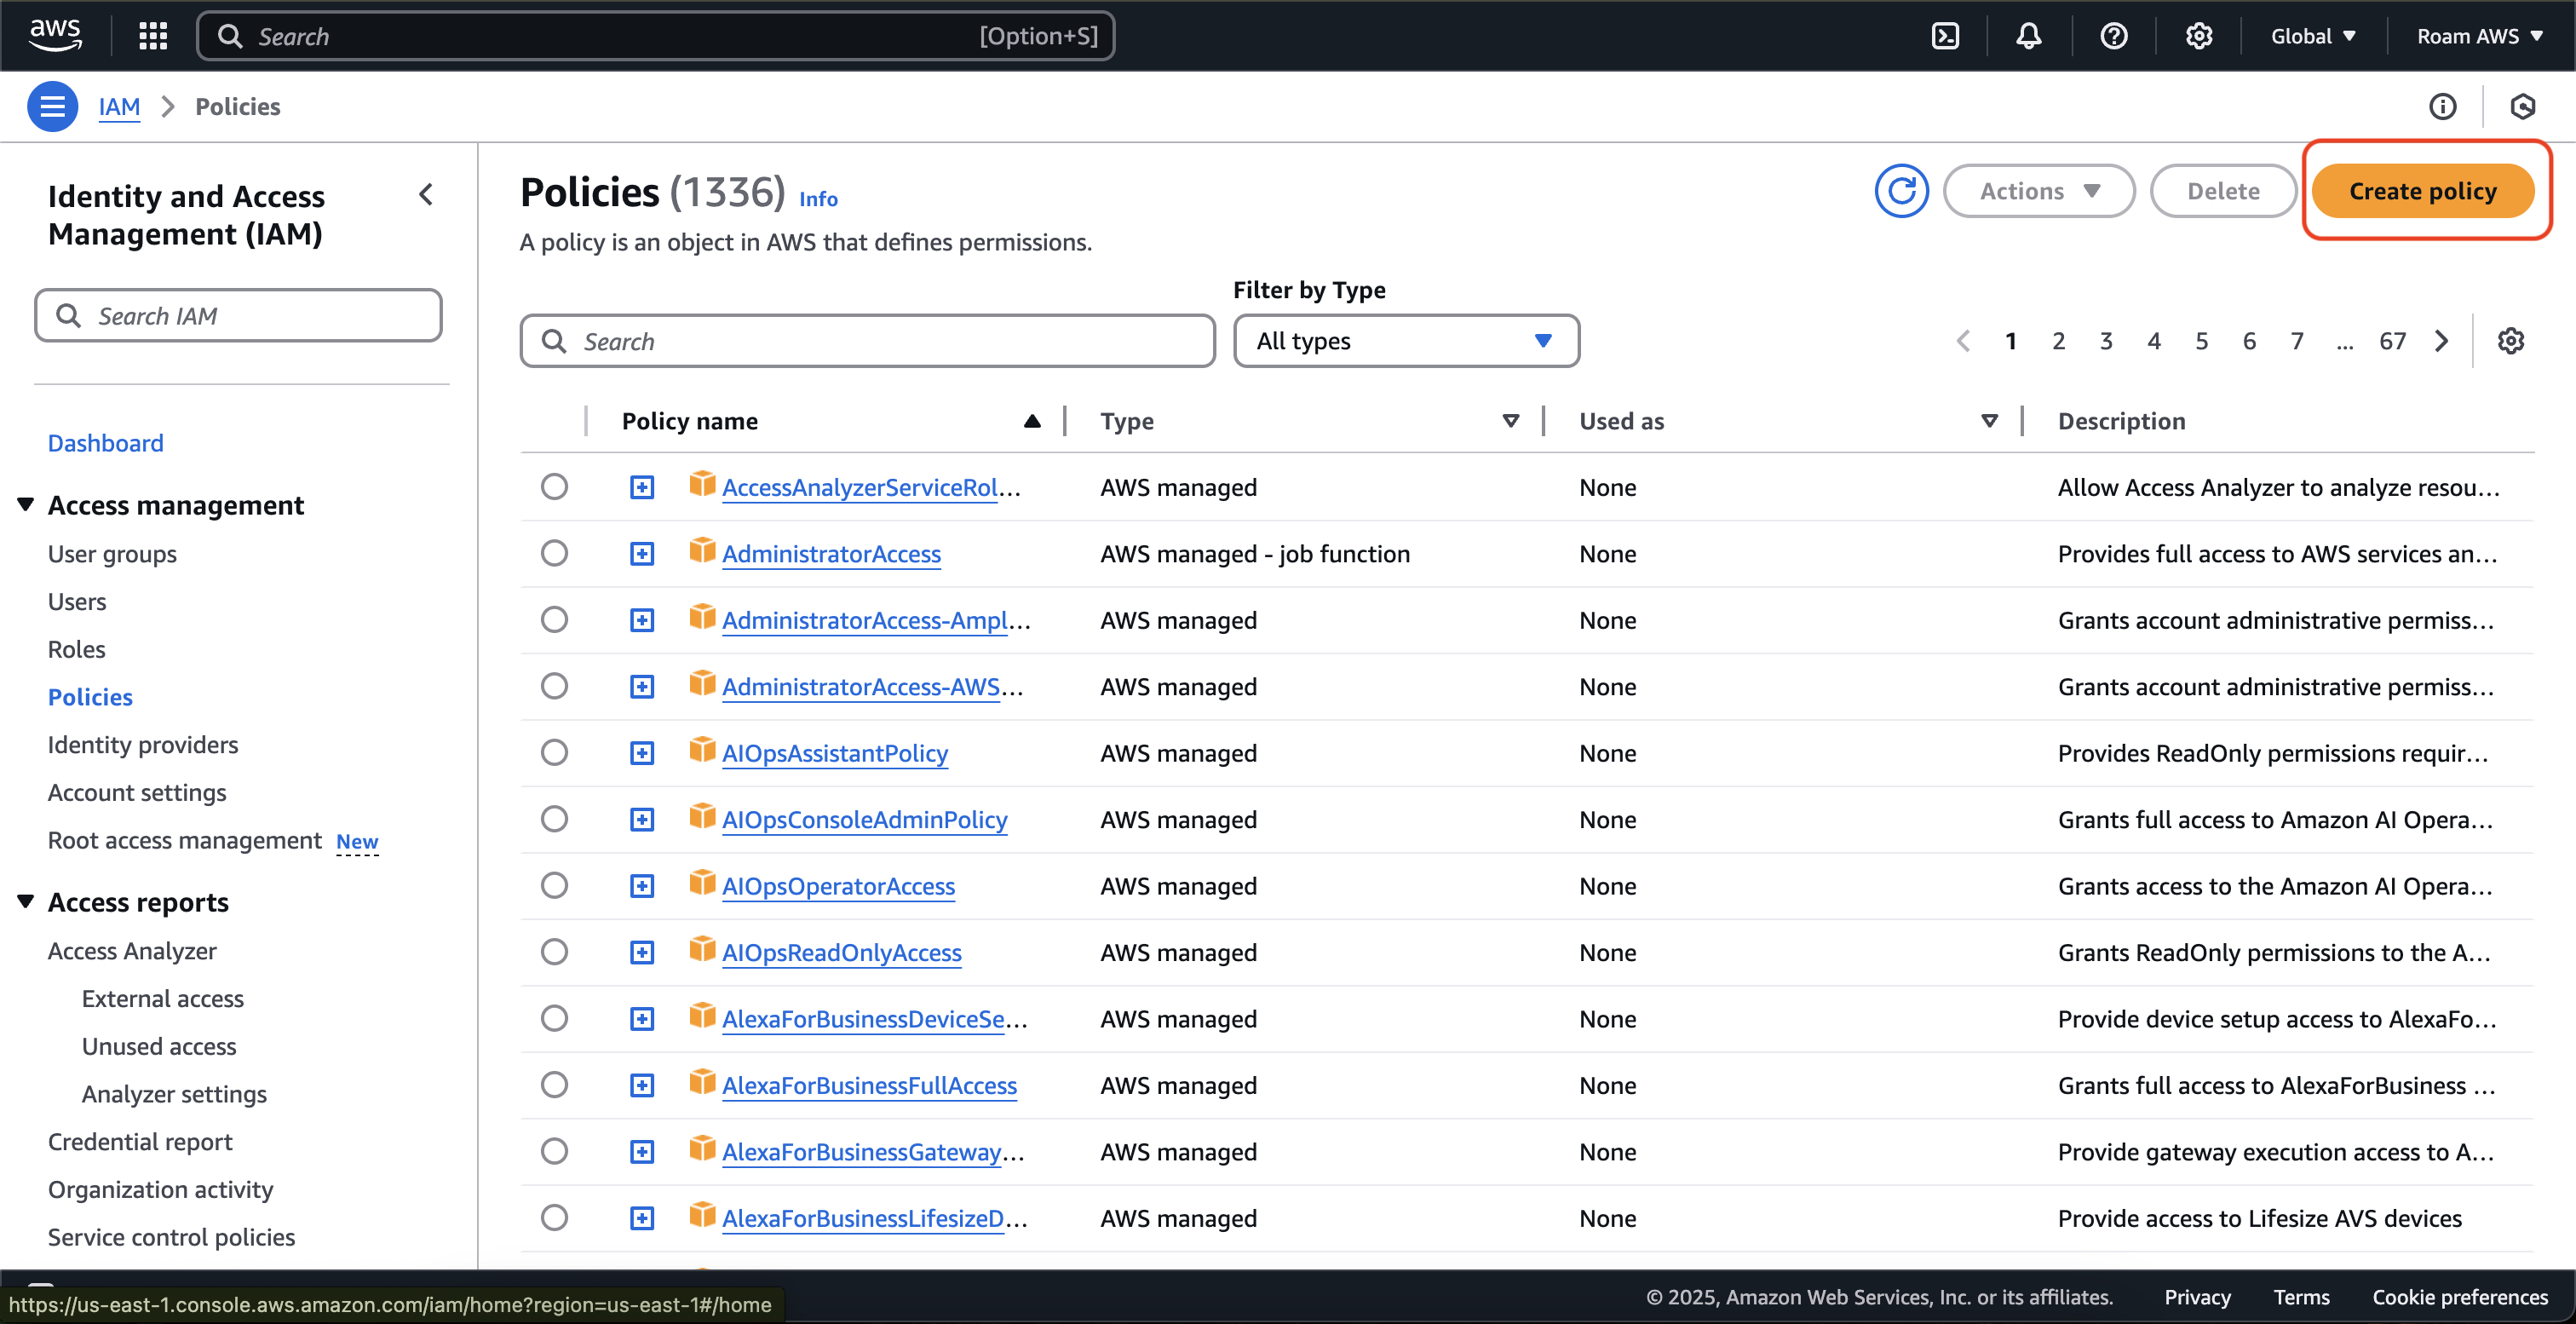This screenshot has width=2576, height=1324.
Task: Select the AlexaForBusinessLifesizeD radio button
Action: [554, 1218]
